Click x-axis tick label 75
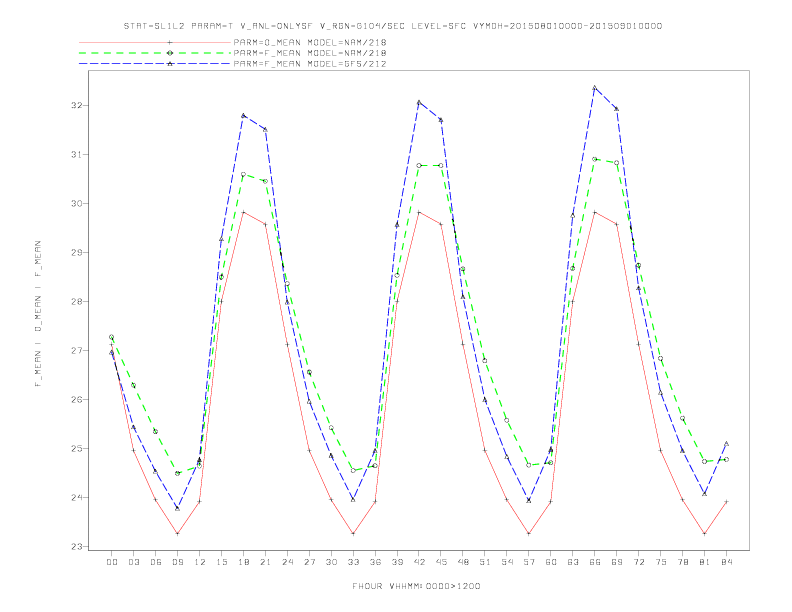Screen dimensions: 792x612 pyautogui.click(x=661, y=562)
